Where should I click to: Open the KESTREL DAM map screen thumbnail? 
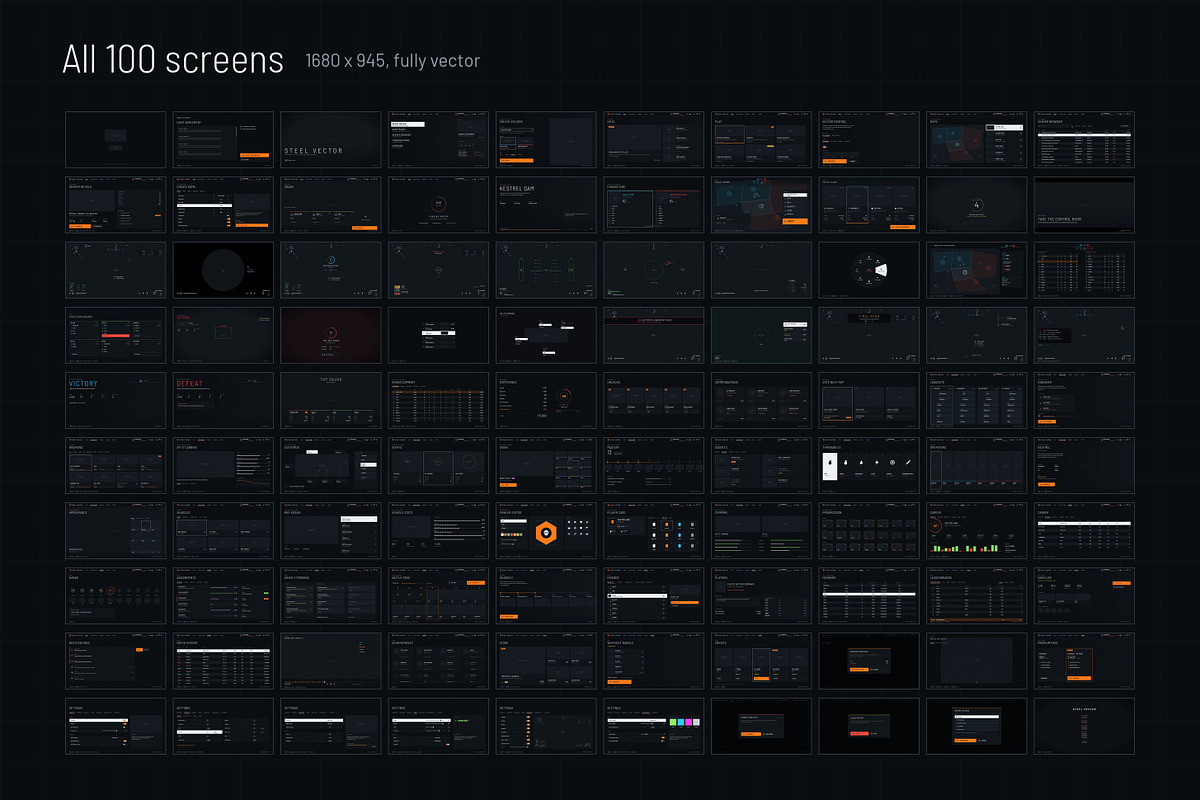546,204
